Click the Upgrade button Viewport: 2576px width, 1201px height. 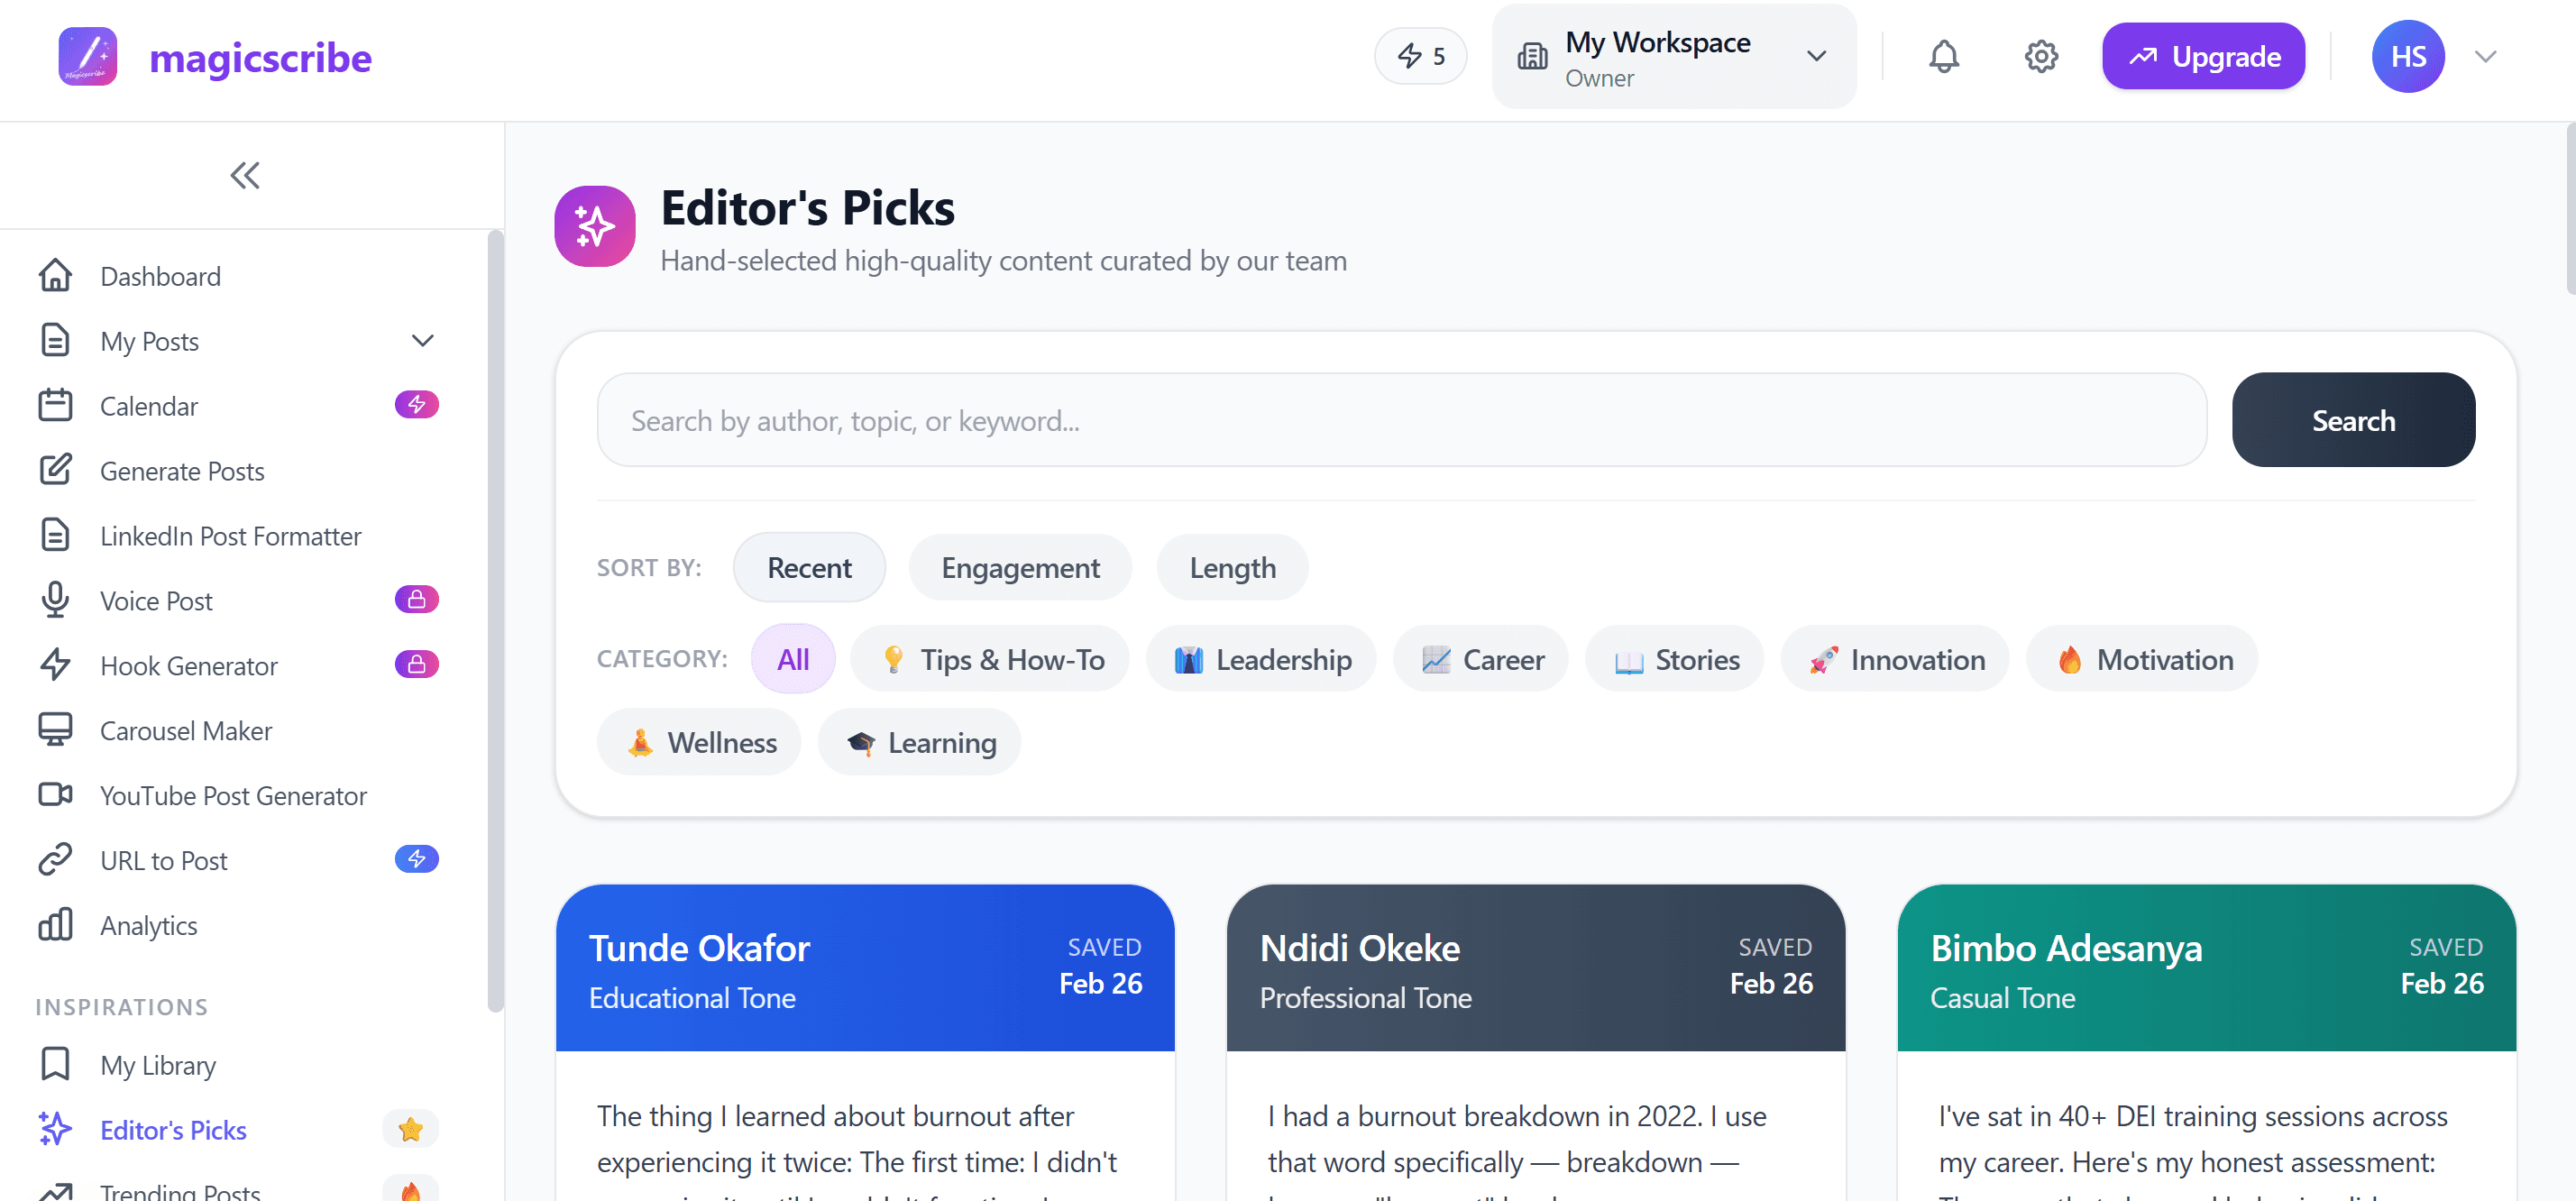[2203, 56]
